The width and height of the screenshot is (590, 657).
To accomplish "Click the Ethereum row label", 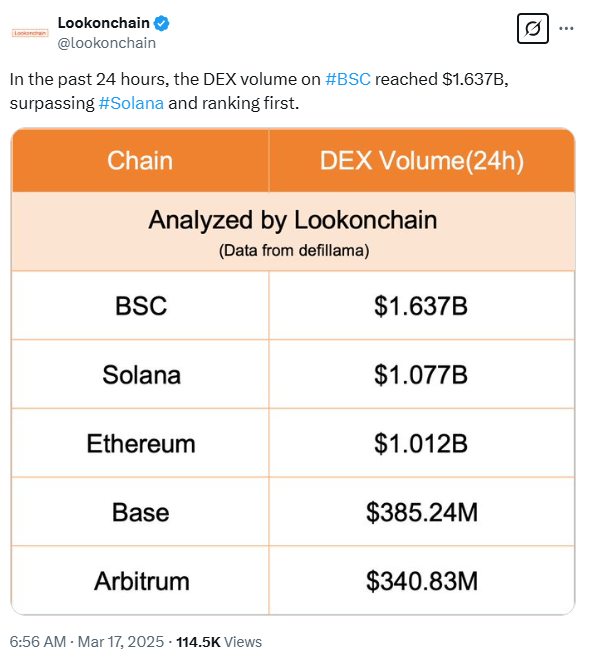I will tap(141, 443).
